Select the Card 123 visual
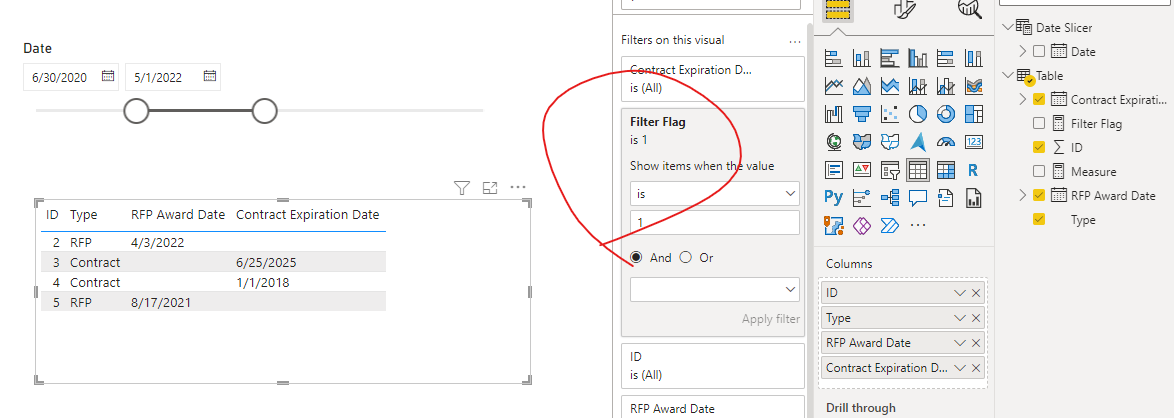 tap(973, 142)
